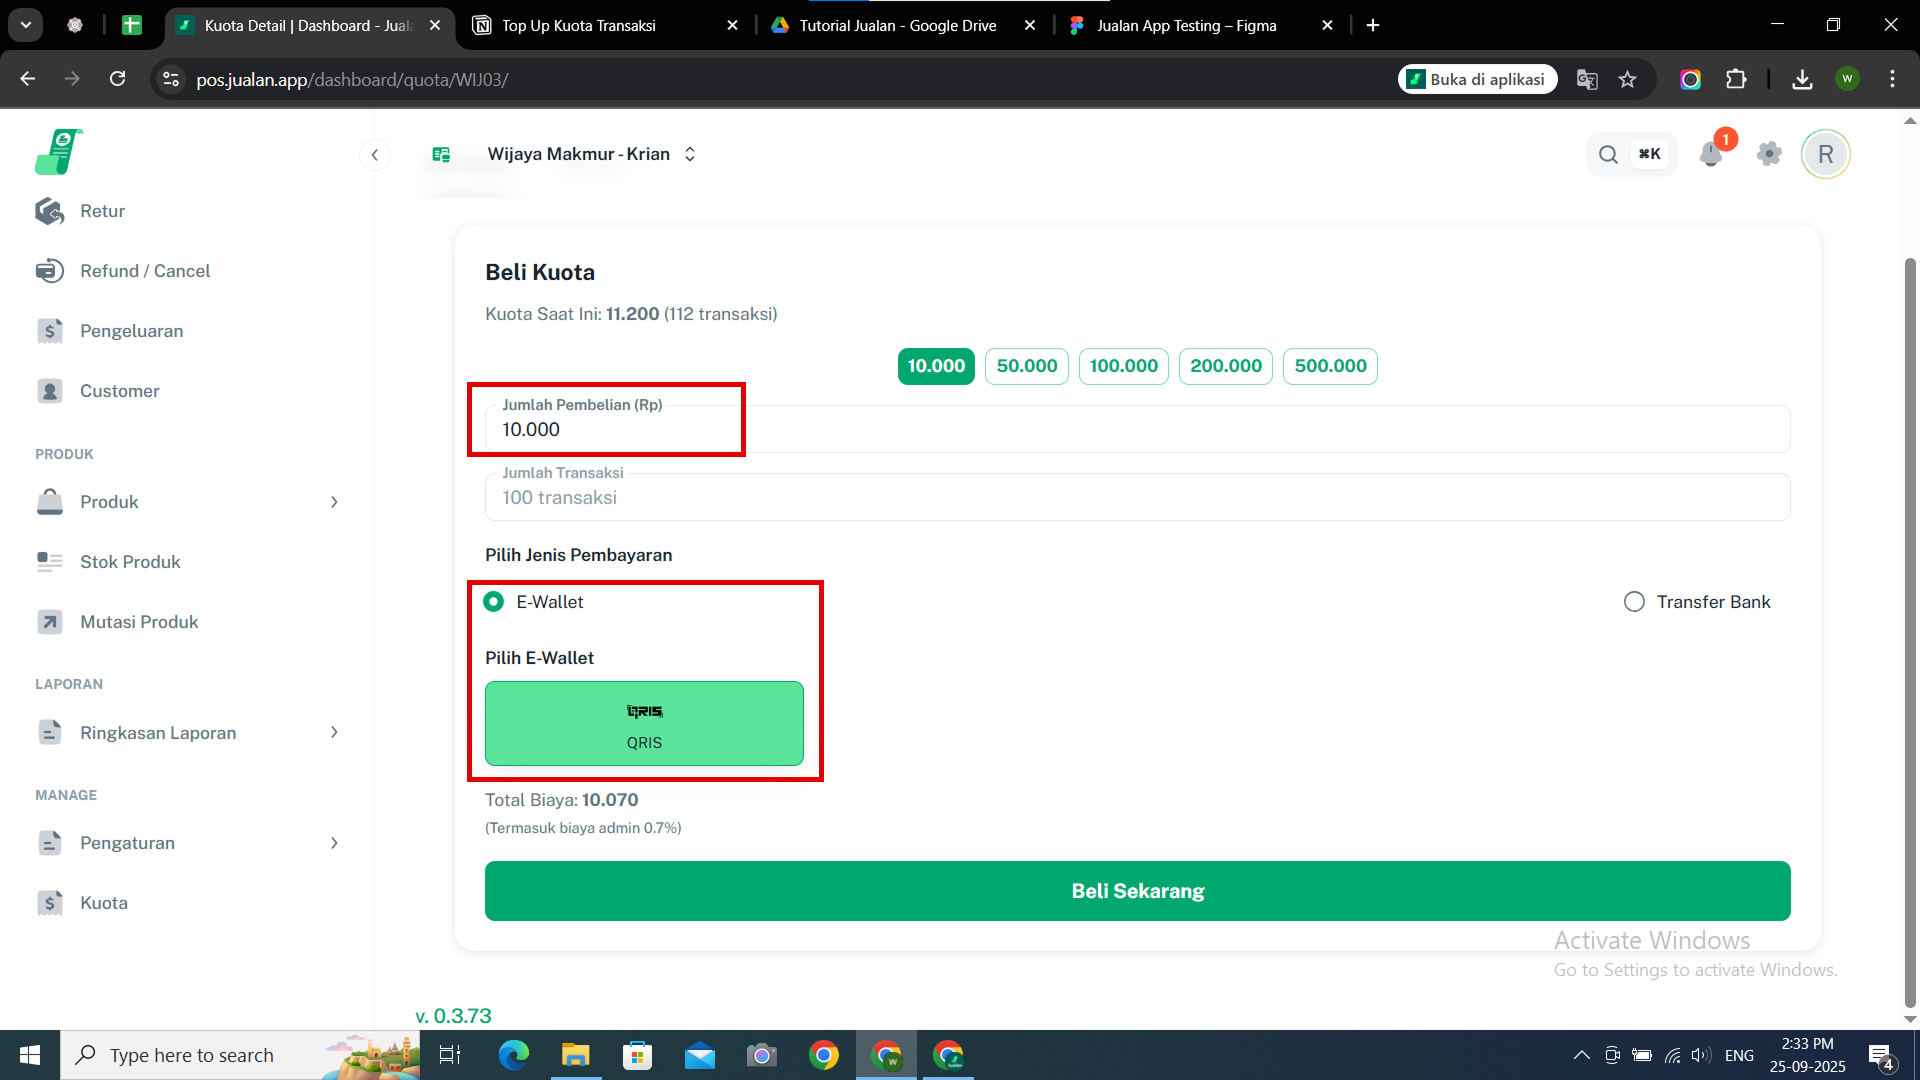Click the settings gear icon in header
Image resolution: width=1920 pixels, height=1080 pixels.
[1769, 154]
